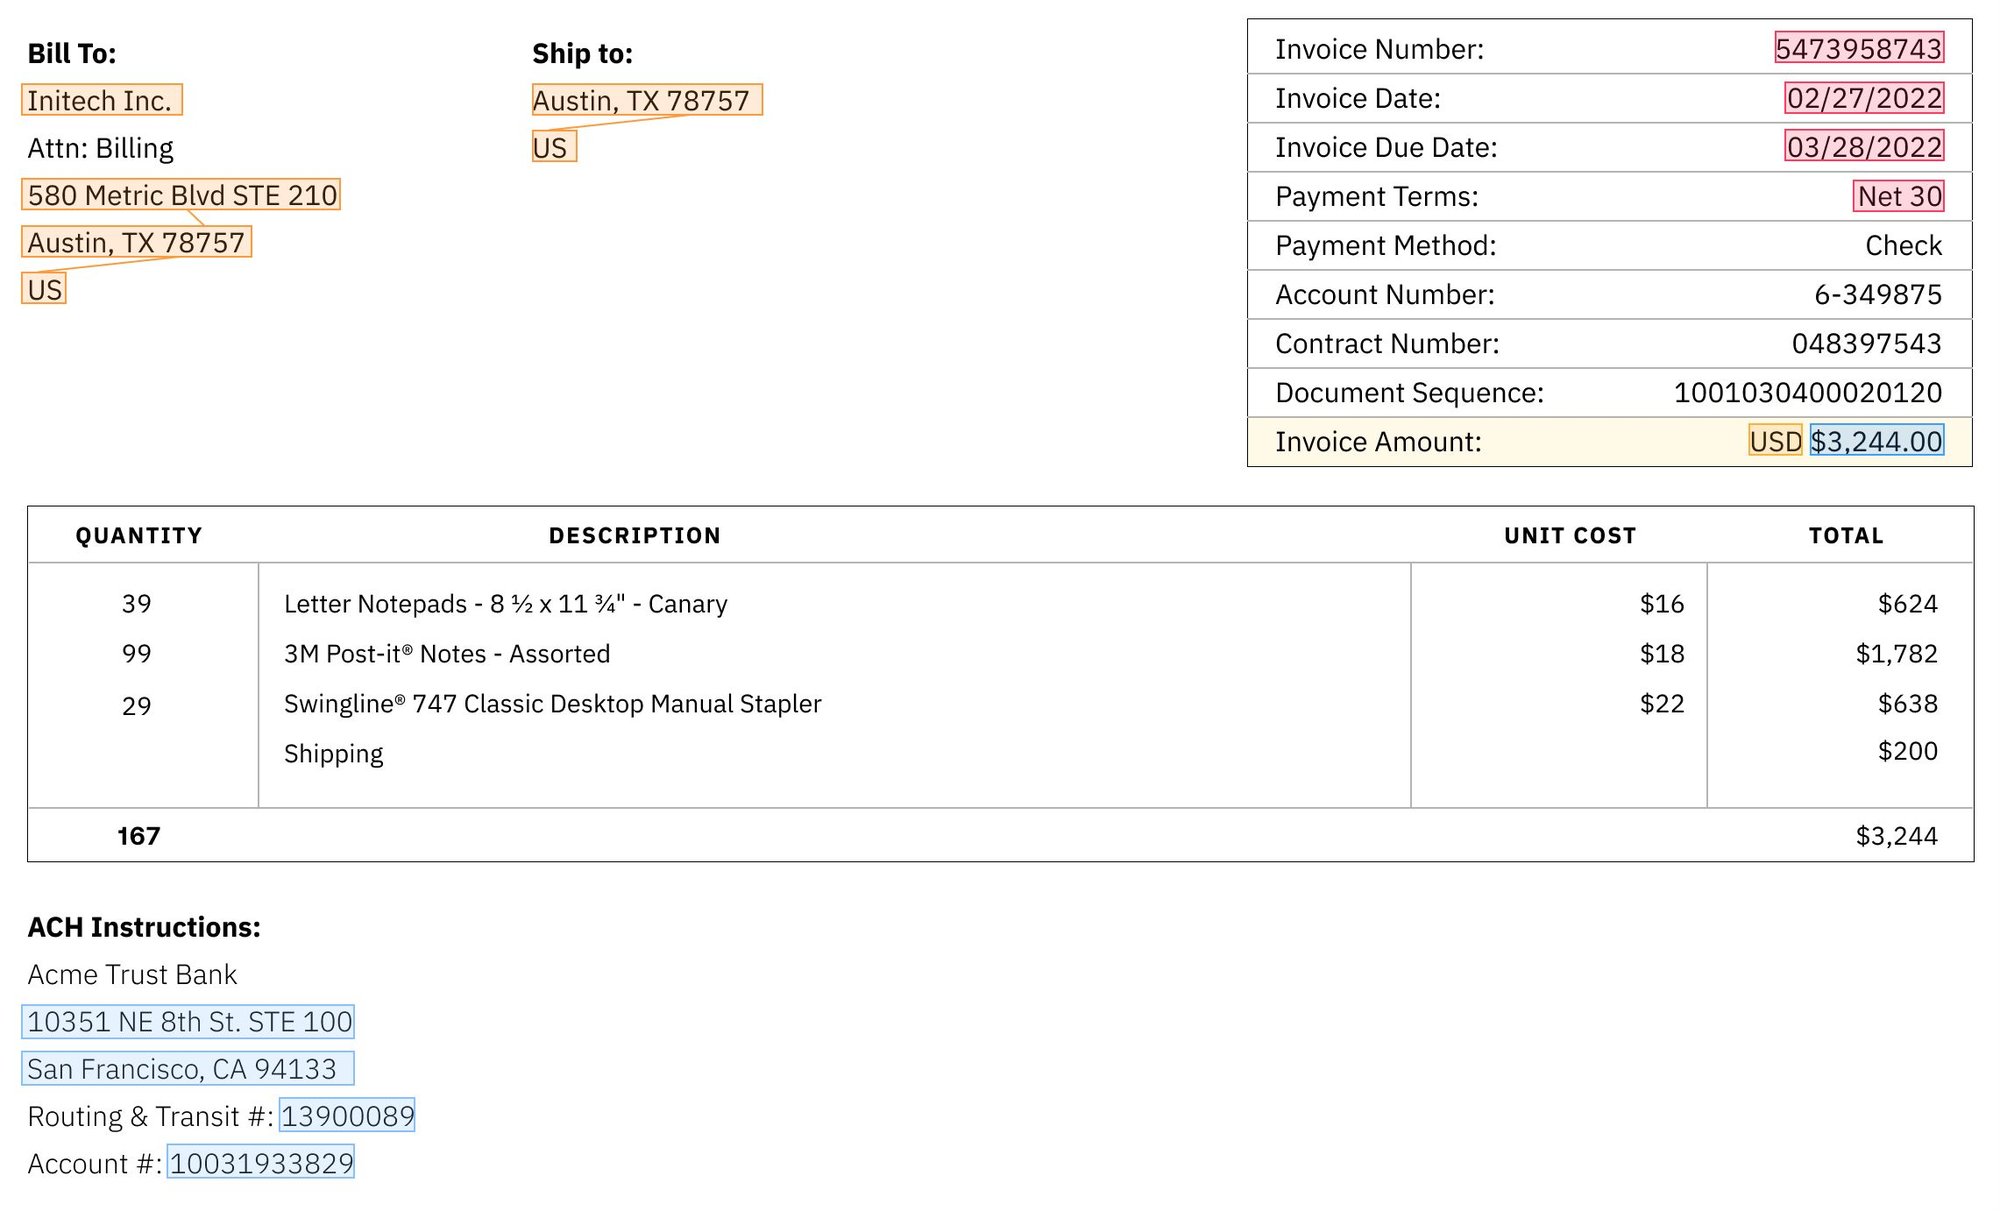This screenshot has height=1211, width=2000.
Task: Click US under the Bill To address
Action: coord(44,289)
